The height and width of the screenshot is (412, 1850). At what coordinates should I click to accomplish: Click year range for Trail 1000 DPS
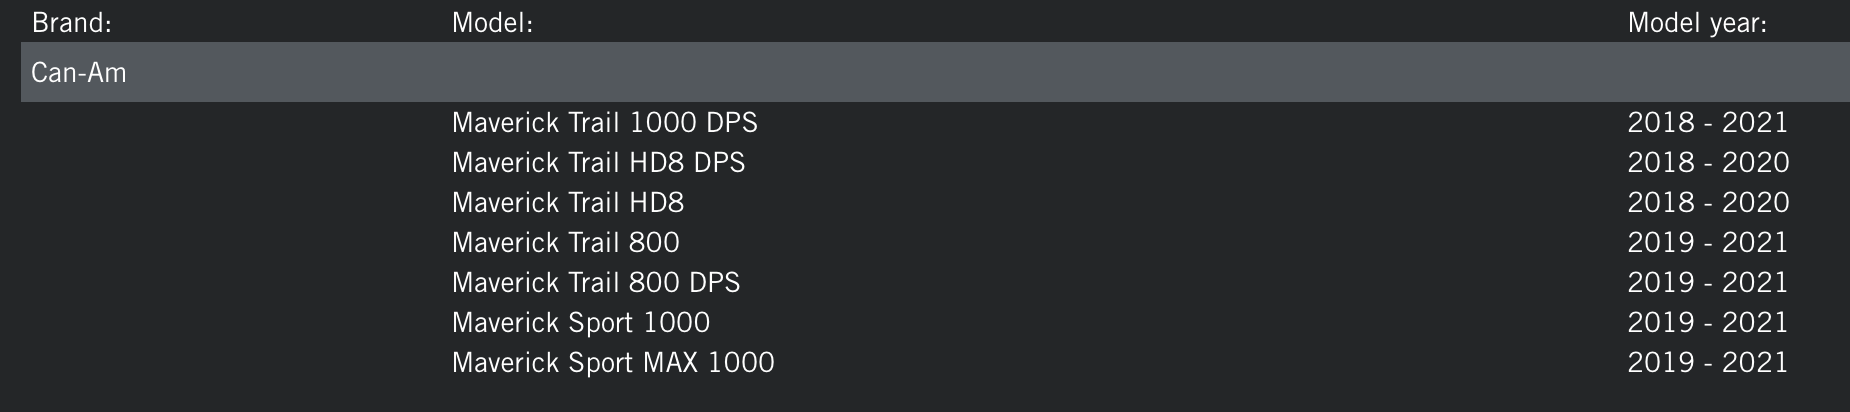pyautogui.click(x=1707, y=122)
